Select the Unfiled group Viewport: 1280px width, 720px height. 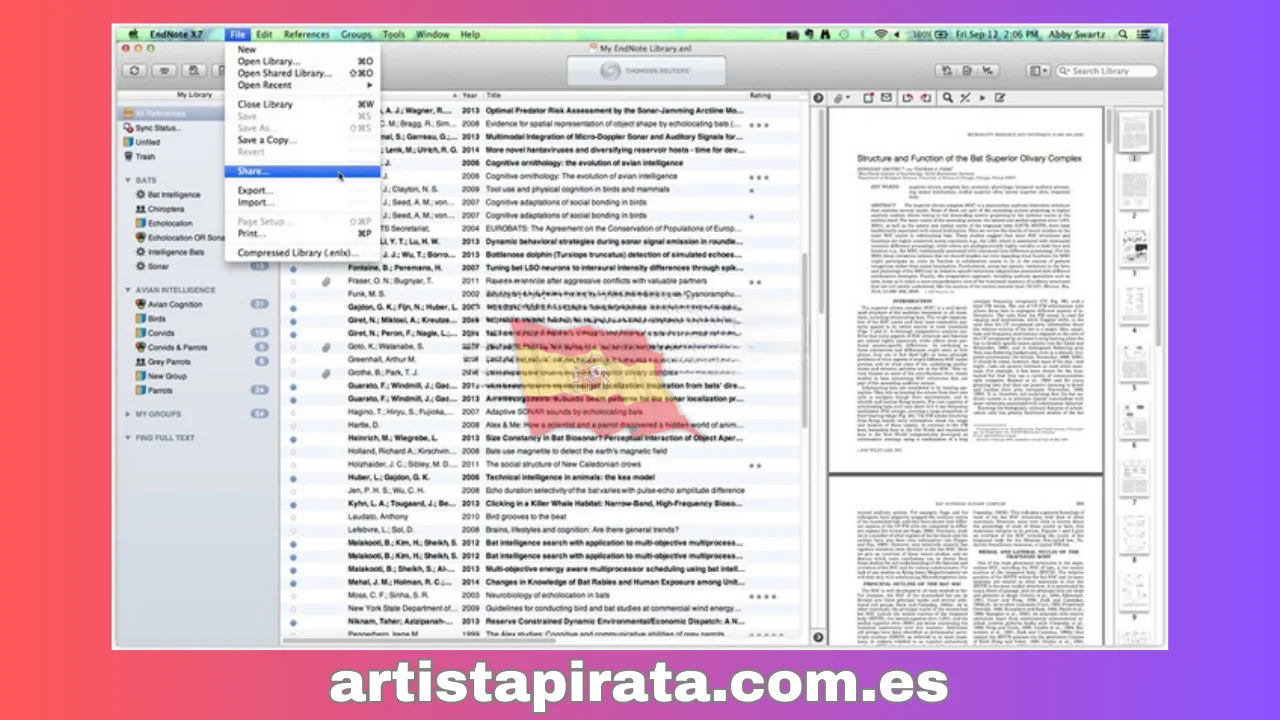(x=147, y=142)
